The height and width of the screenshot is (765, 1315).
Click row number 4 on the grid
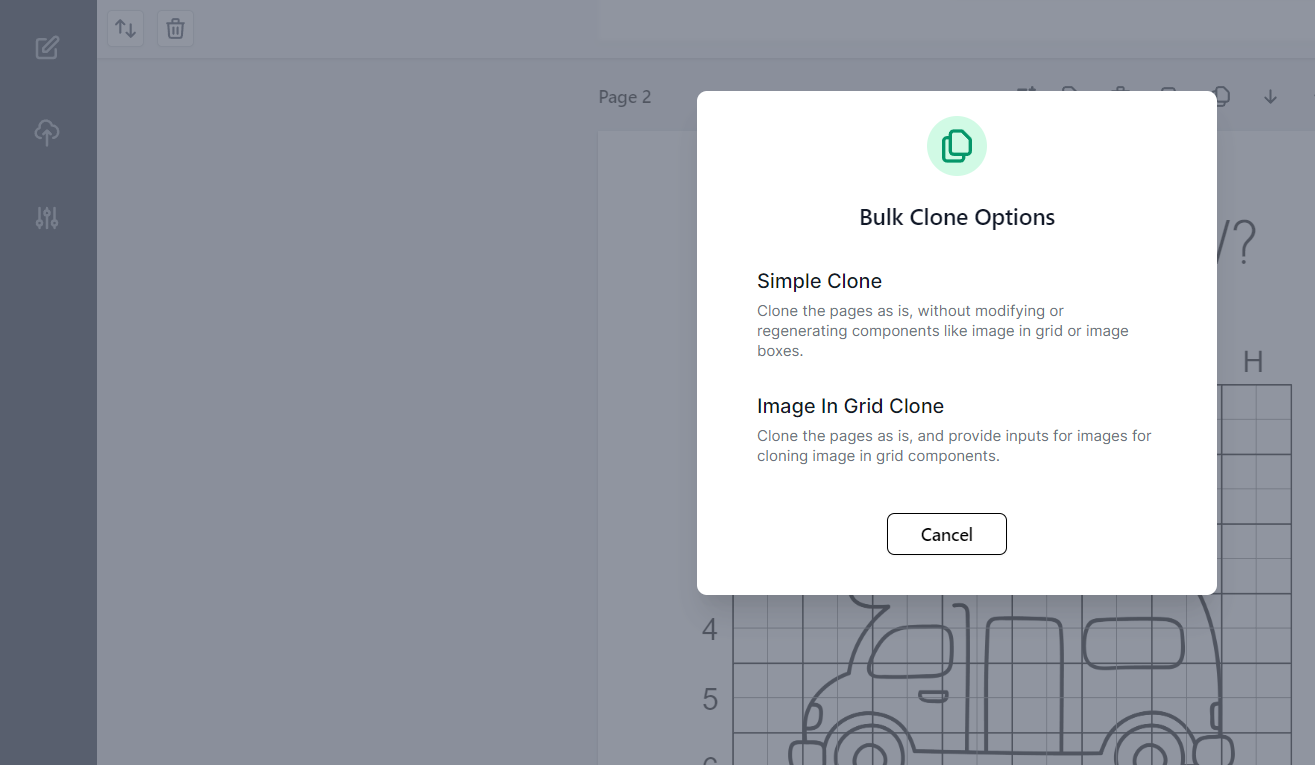[x=710, y=630]
